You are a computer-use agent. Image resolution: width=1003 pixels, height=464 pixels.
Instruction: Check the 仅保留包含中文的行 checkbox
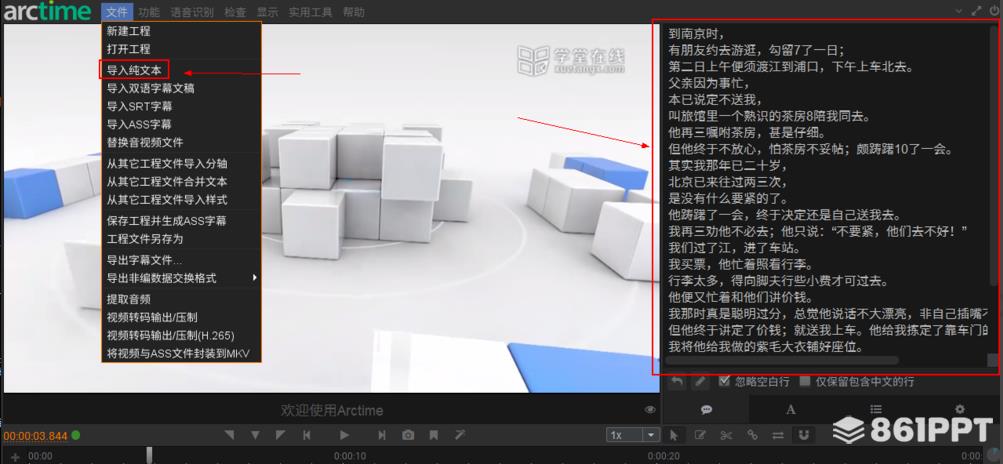805,381
